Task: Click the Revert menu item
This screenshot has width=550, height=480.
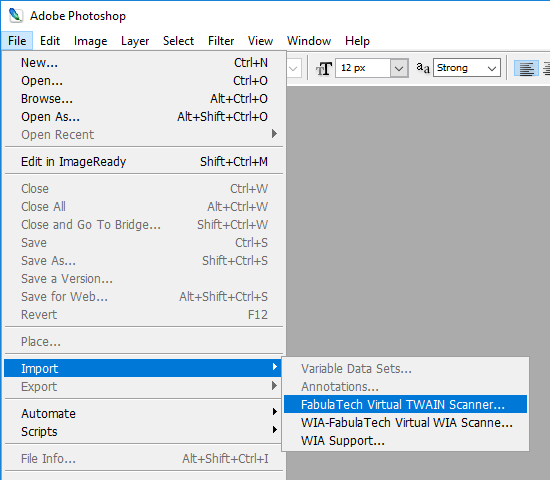Action: (143, 315)
